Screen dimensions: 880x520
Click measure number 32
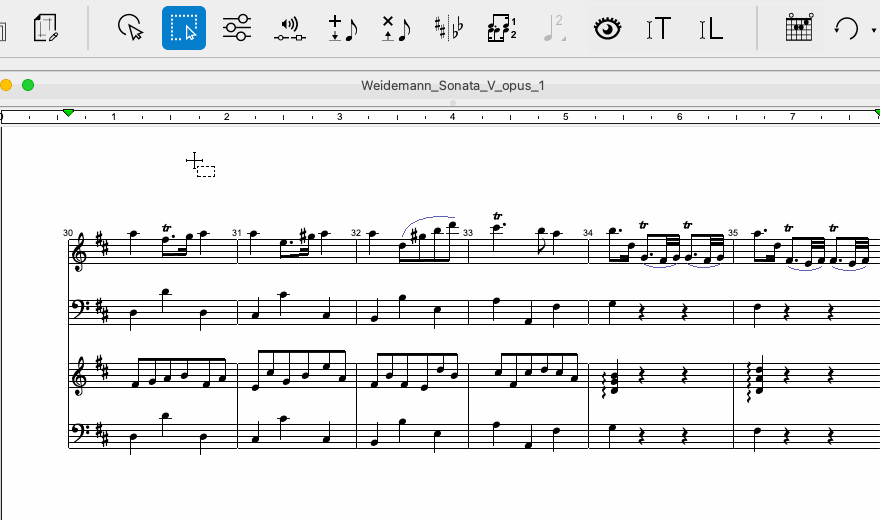pyautogui.click(x=356, y=233)
